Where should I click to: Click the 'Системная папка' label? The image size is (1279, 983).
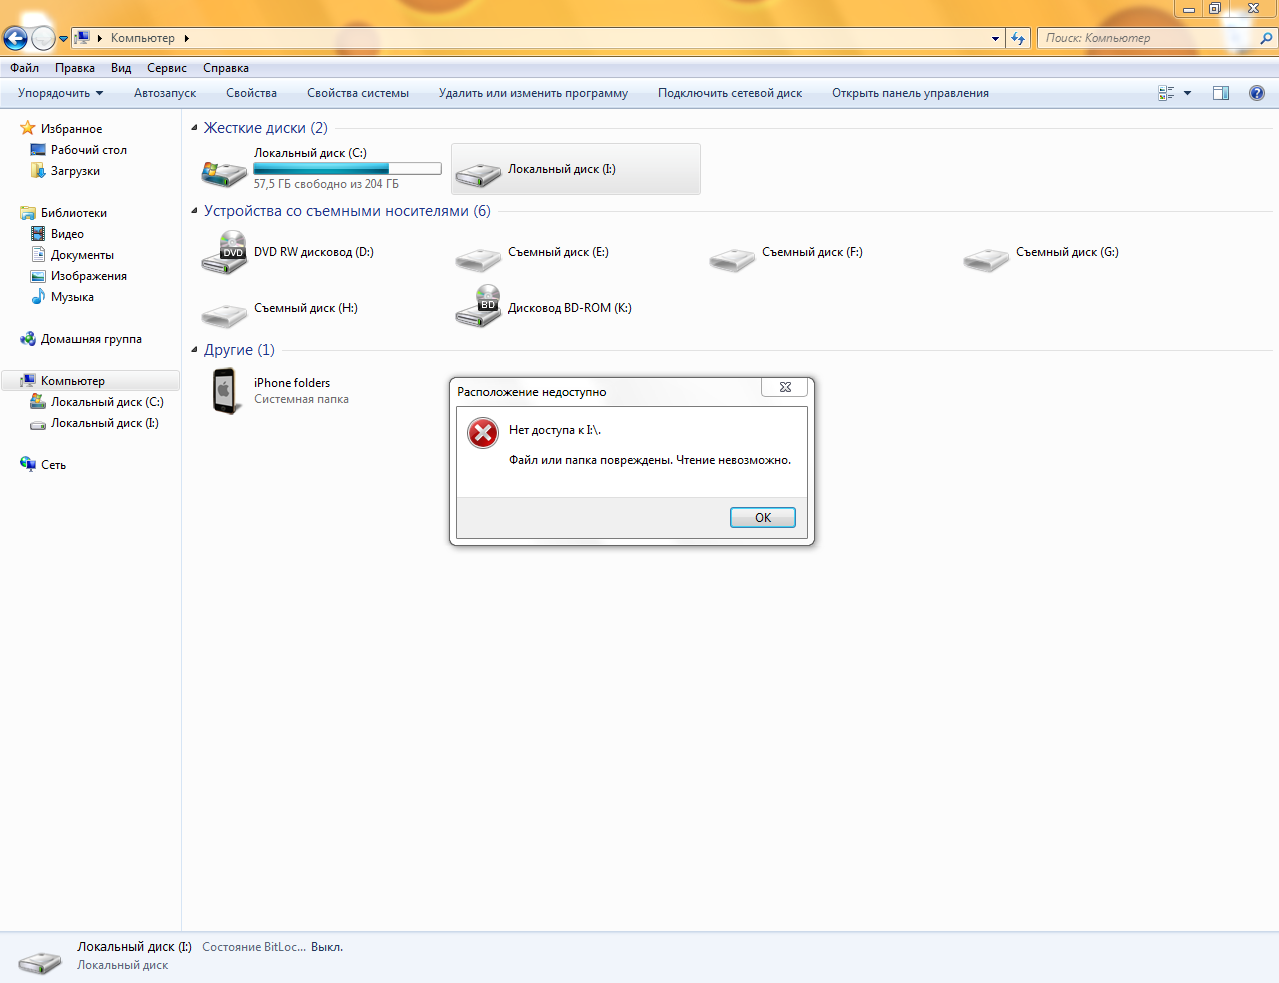(301, 399)
